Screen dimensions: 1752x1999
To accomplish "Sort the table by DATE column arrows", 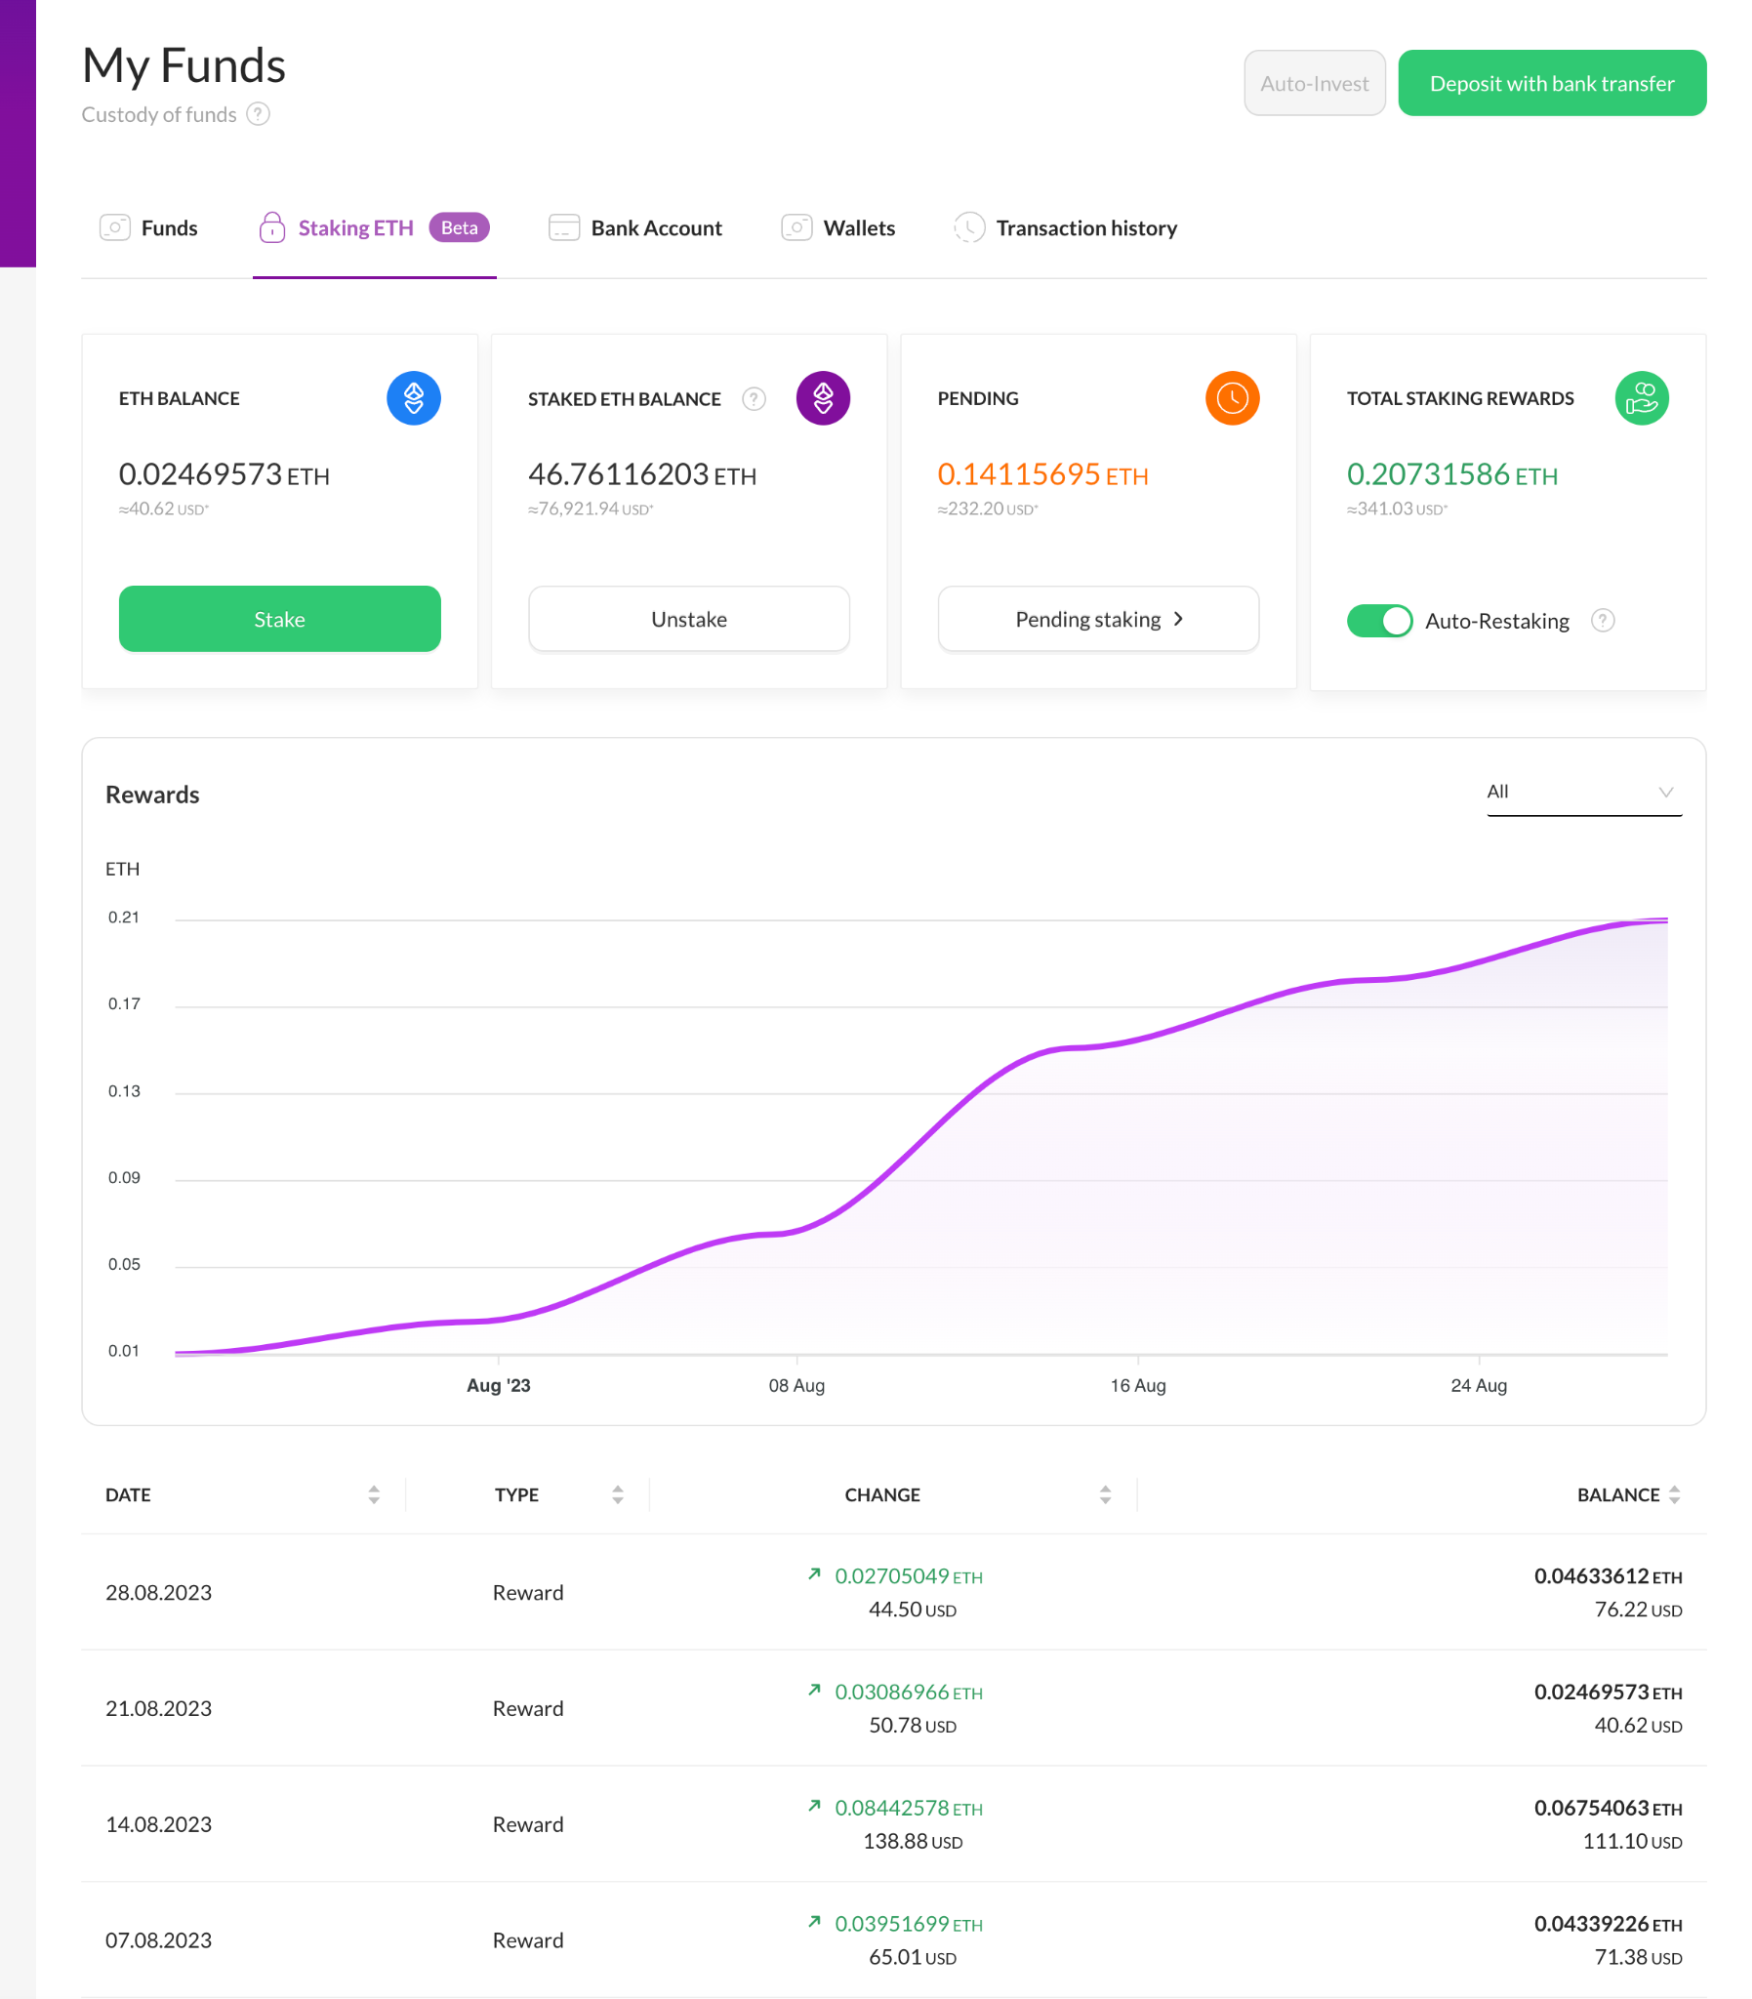I will pos(374,1494).
